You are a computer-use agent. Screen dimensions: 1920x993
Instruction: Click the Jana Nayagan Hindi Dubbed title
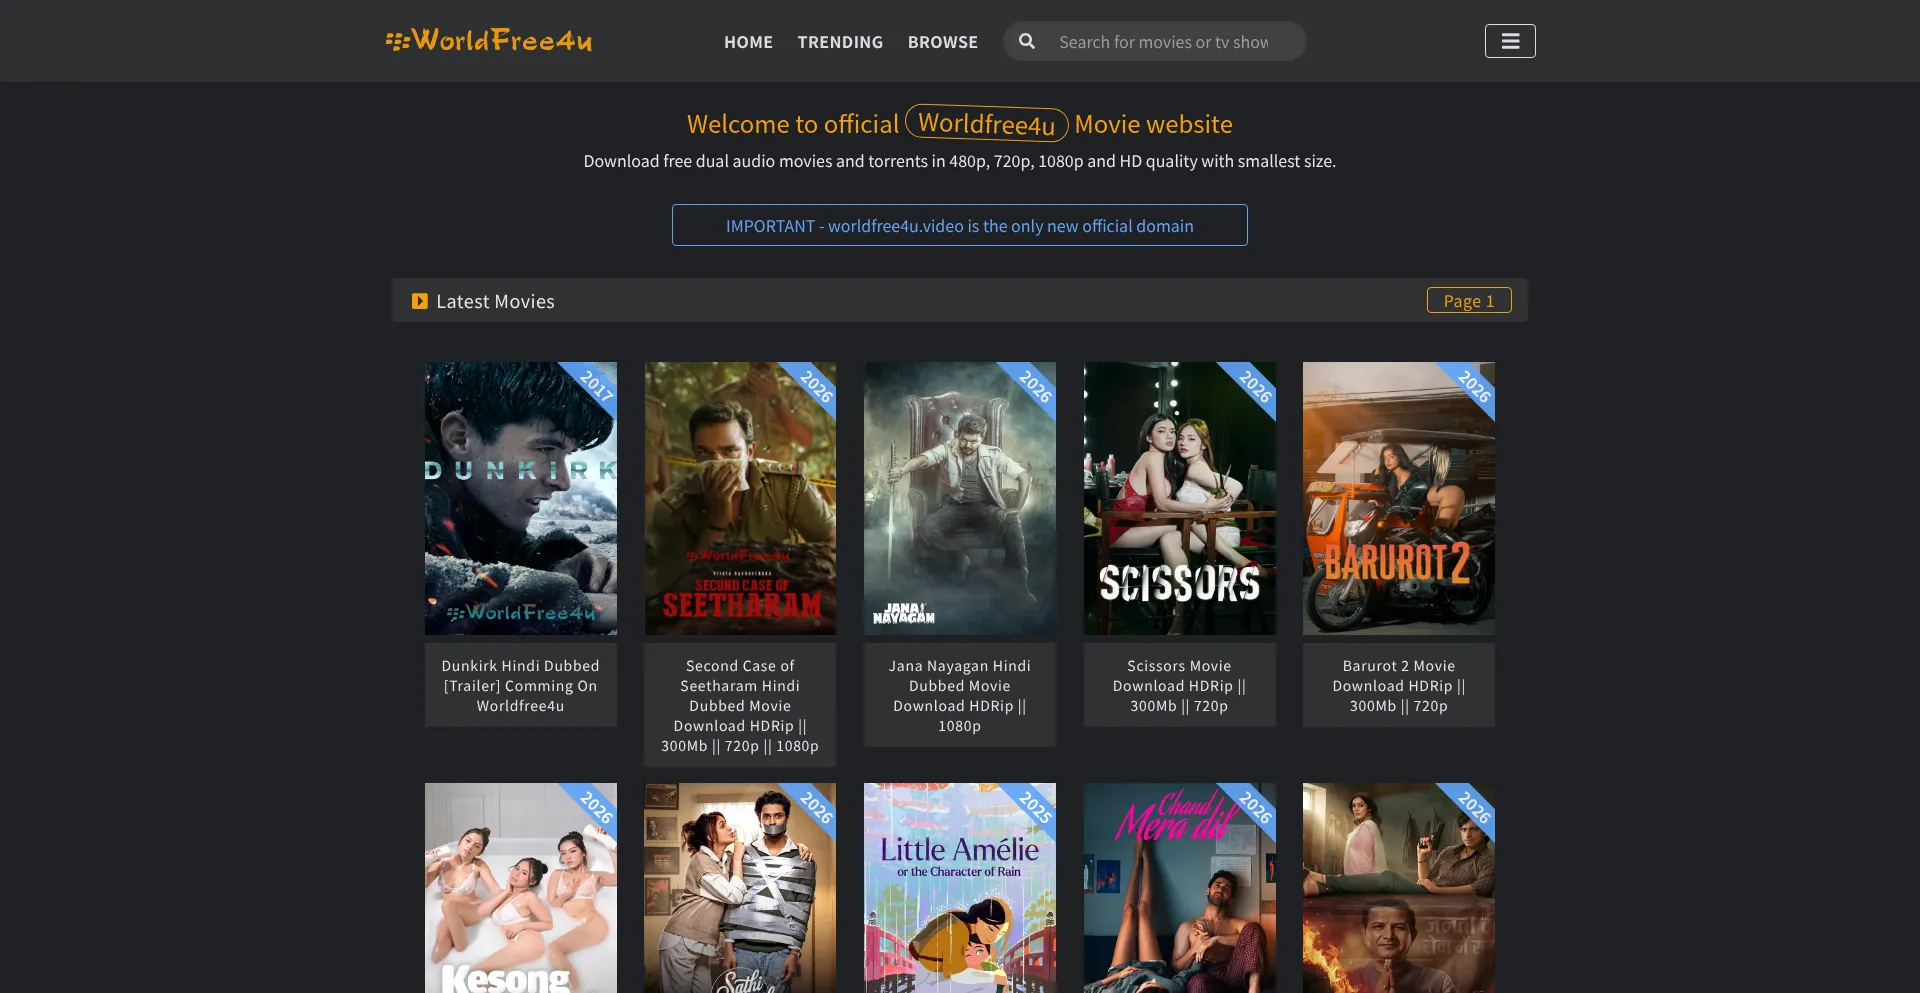(960, 696)
